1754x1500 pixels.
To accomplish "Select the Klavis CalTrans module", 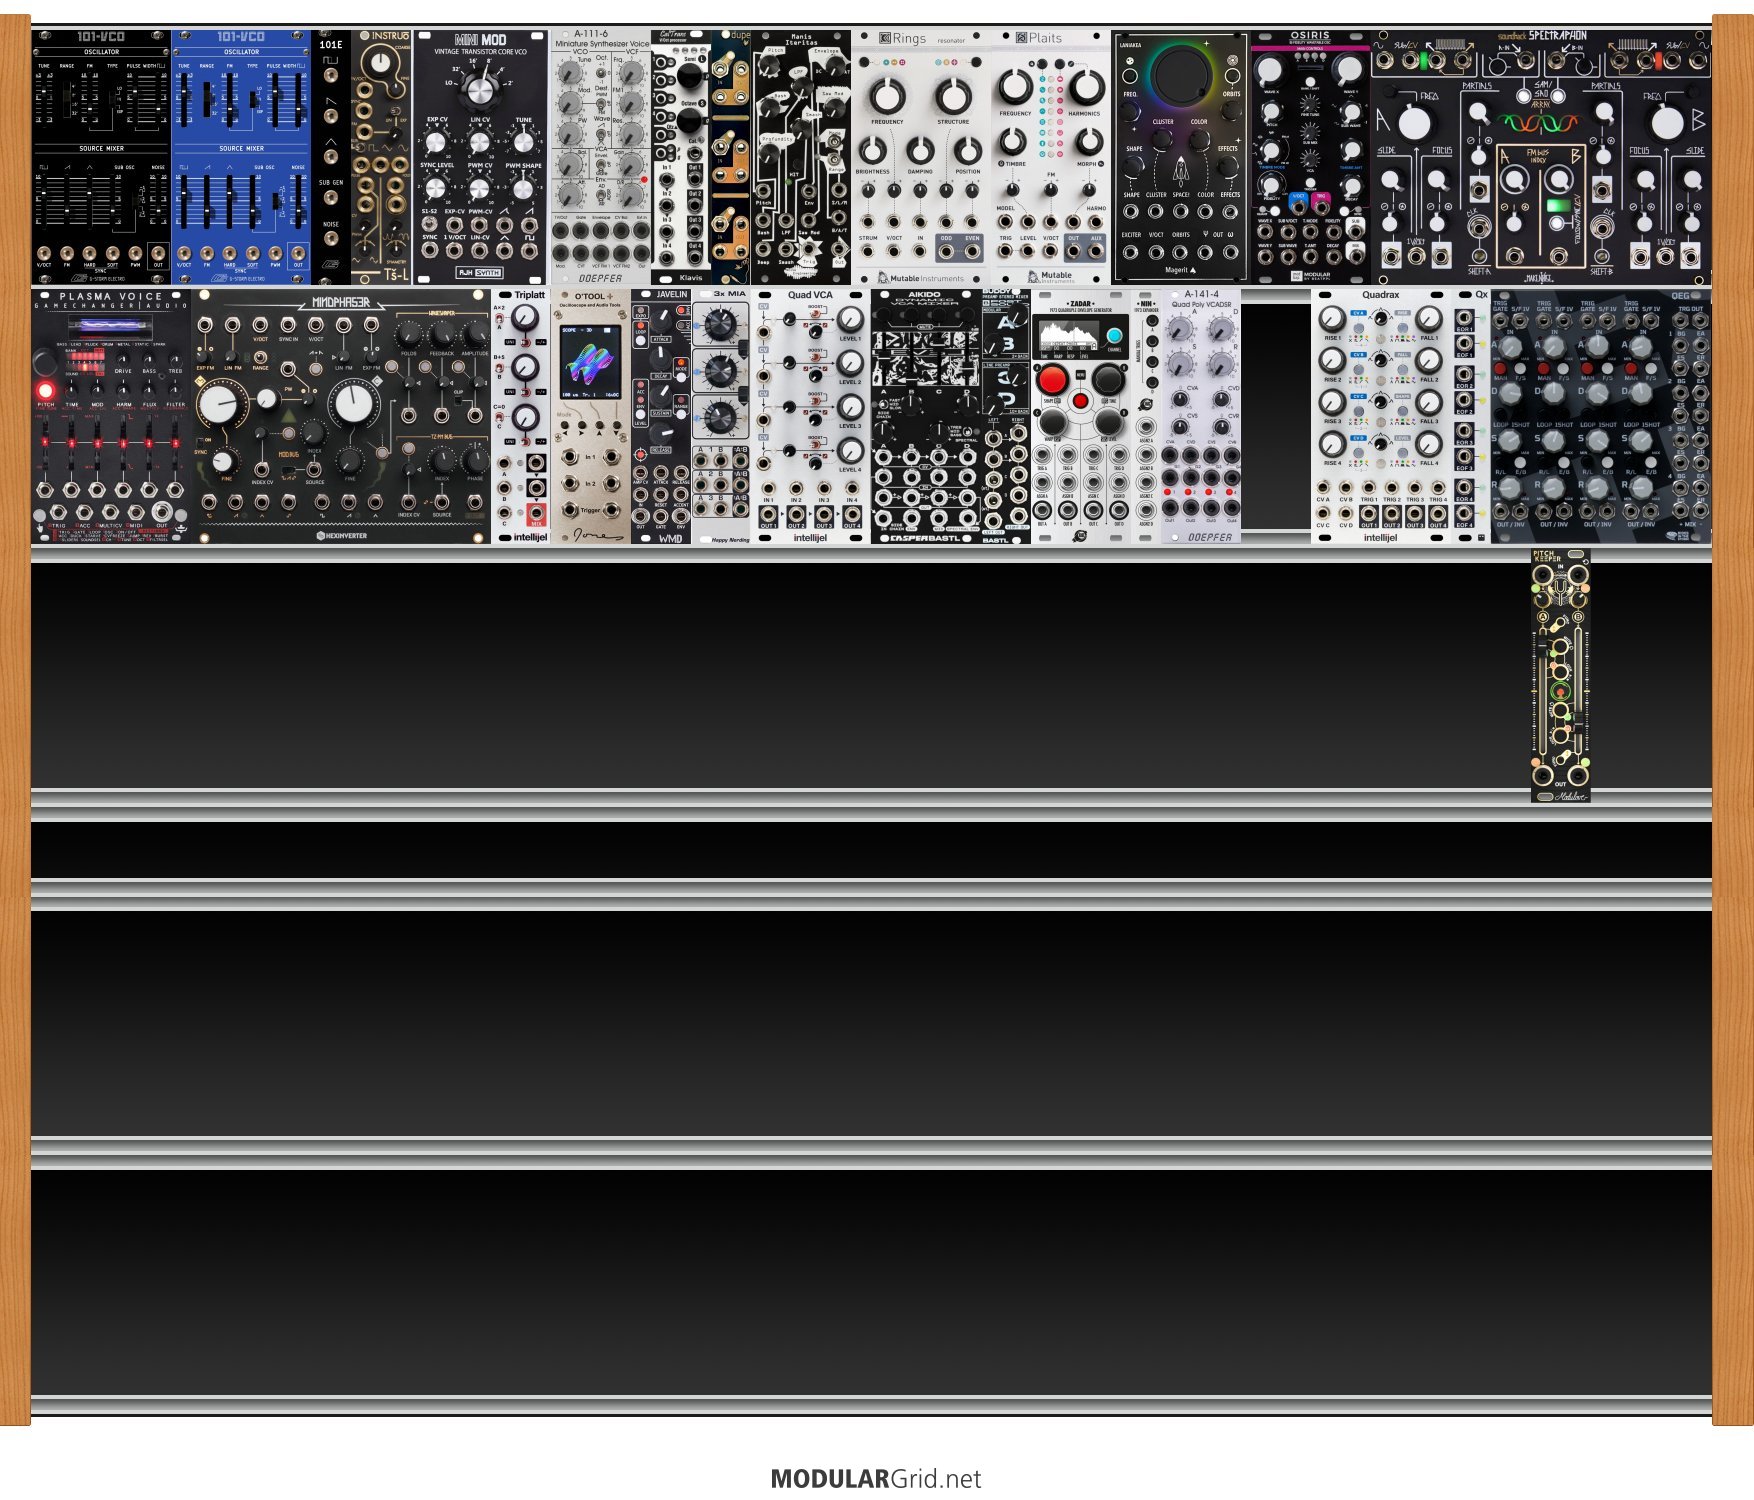I will point(681,157).
